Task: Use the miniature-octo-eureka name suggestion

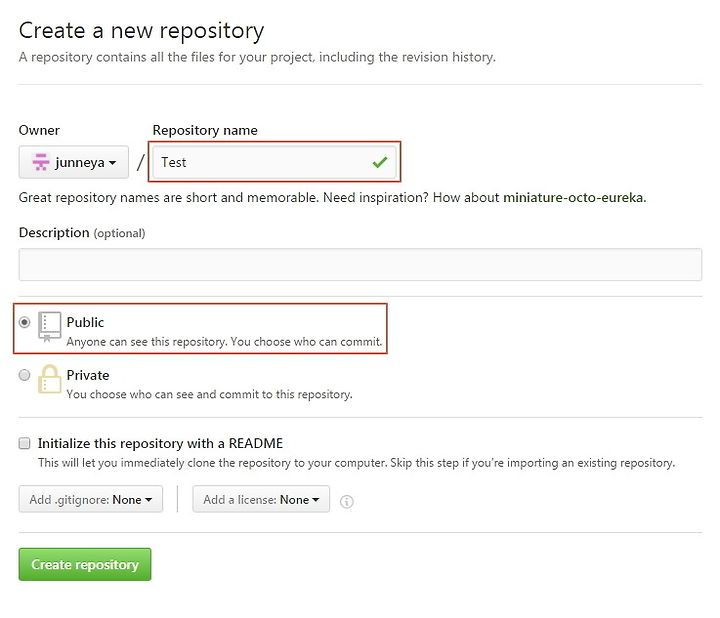Action: pos(574,197)
